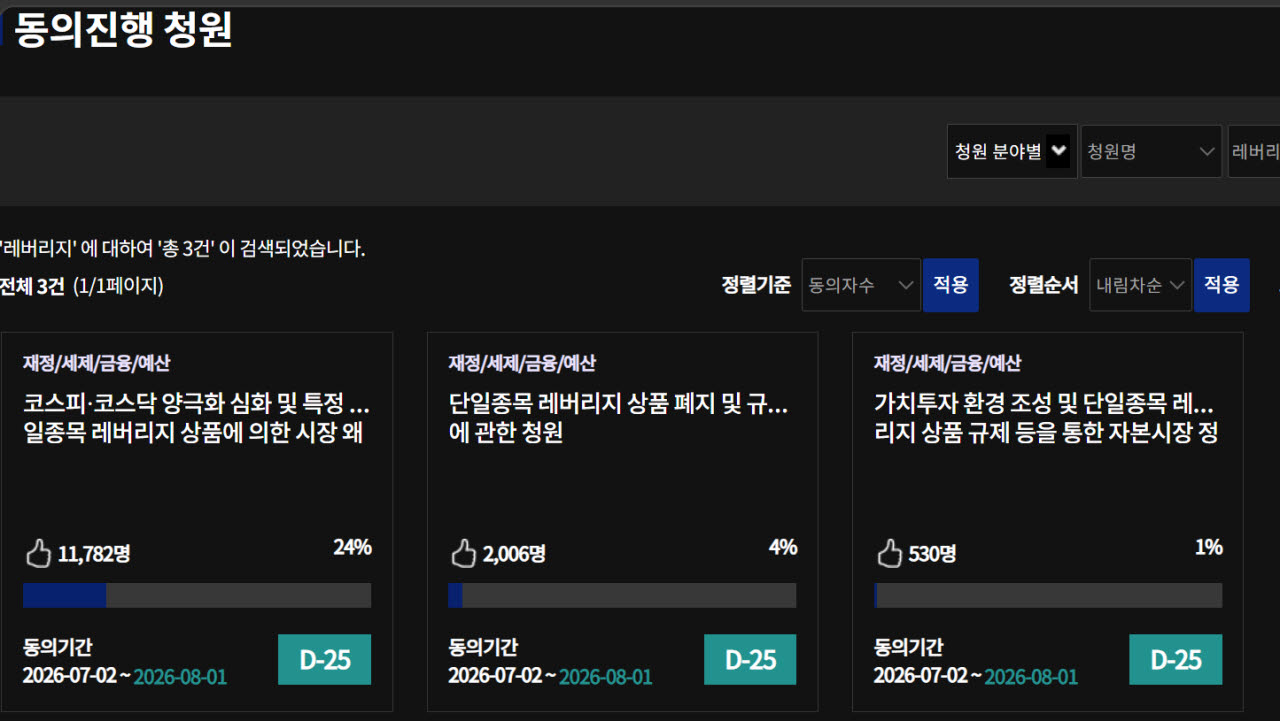Expand the 내림차순 sort order dropdown
1280x721 pixels.
pos(1140,285)
